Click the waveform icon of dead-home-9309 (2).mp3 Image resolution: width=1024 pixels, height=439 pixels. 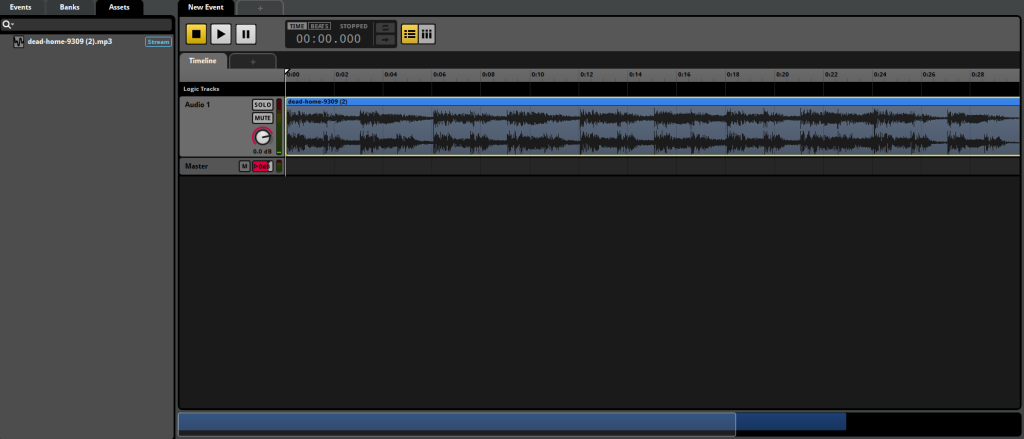point(19,42)
